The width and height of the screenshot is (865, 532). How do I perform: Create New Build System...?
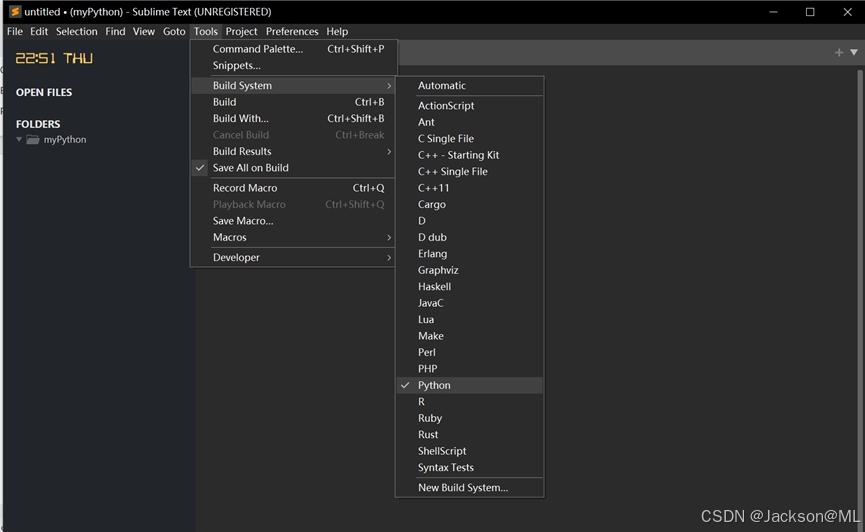tap(469, 488)
